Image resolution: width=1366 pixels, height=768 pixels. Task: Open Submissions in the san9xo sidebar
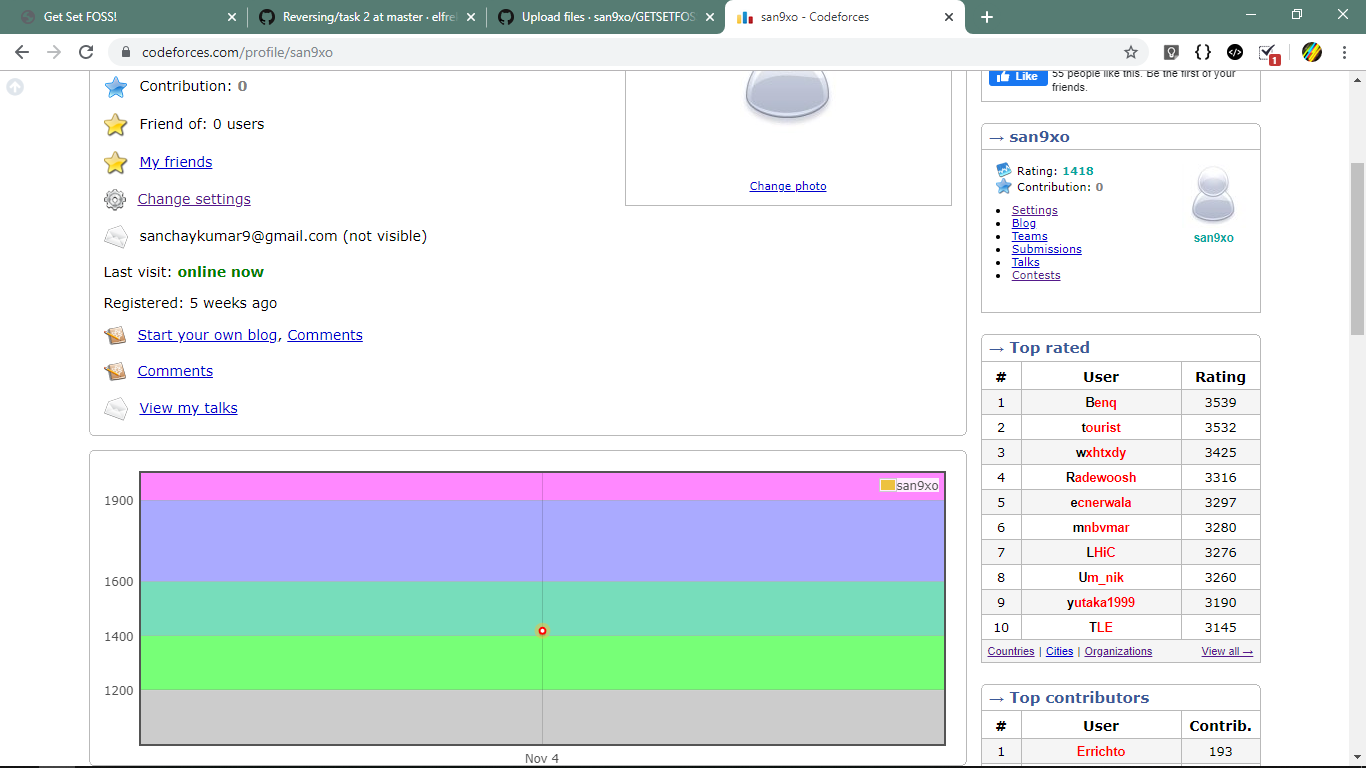pos(1047,249)
